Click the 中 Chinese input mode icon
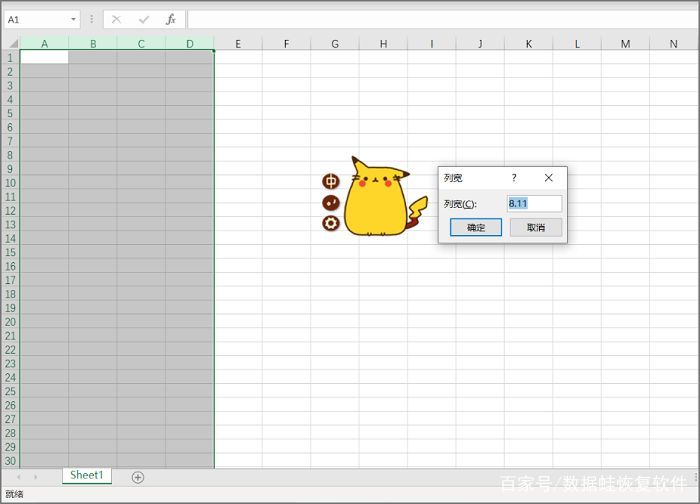The image size is (700, 504). pos(331,181)
